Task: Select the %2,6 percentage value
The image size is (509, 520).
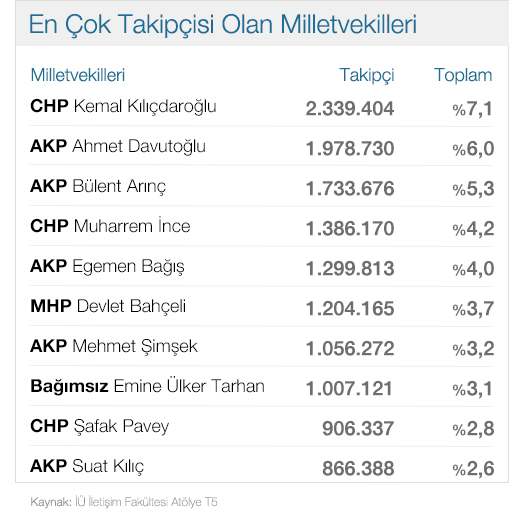Action: pyautogui.click(x=473, y=469)
